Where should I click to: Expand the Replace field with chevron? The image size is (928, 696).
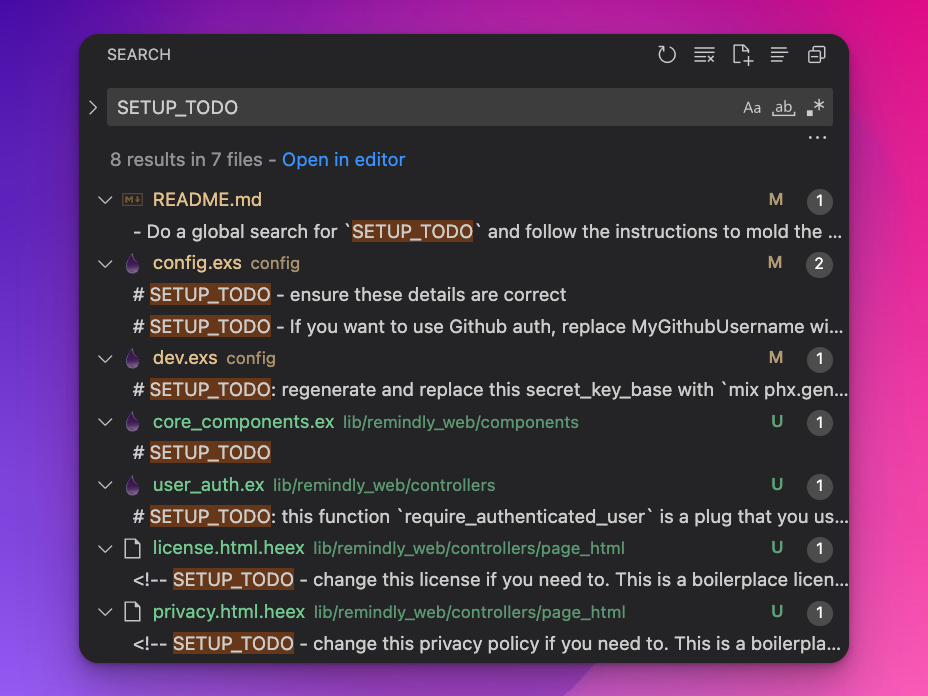[93, 108]
